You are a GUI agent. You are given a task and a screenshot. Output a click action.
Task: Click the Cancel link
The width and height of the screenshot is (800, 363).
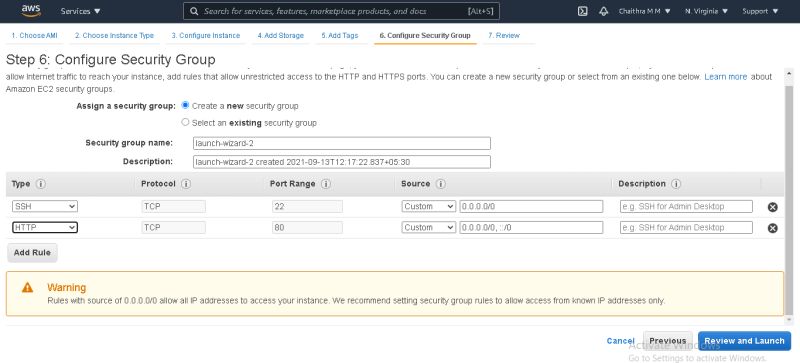point(620,341)
